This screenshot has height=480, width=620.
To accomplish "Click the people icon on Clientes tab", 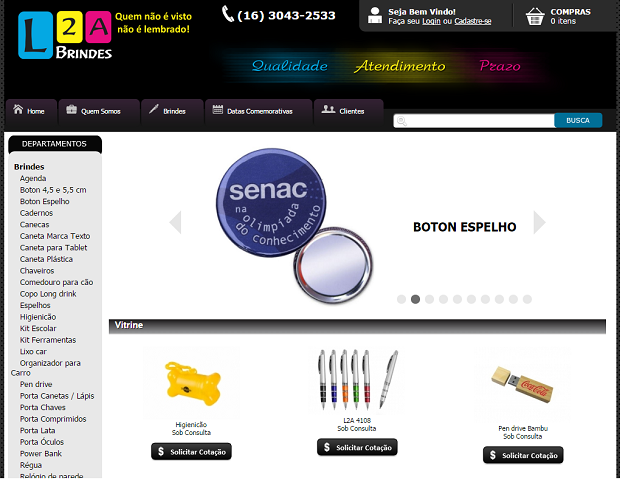I will [328, 110].
